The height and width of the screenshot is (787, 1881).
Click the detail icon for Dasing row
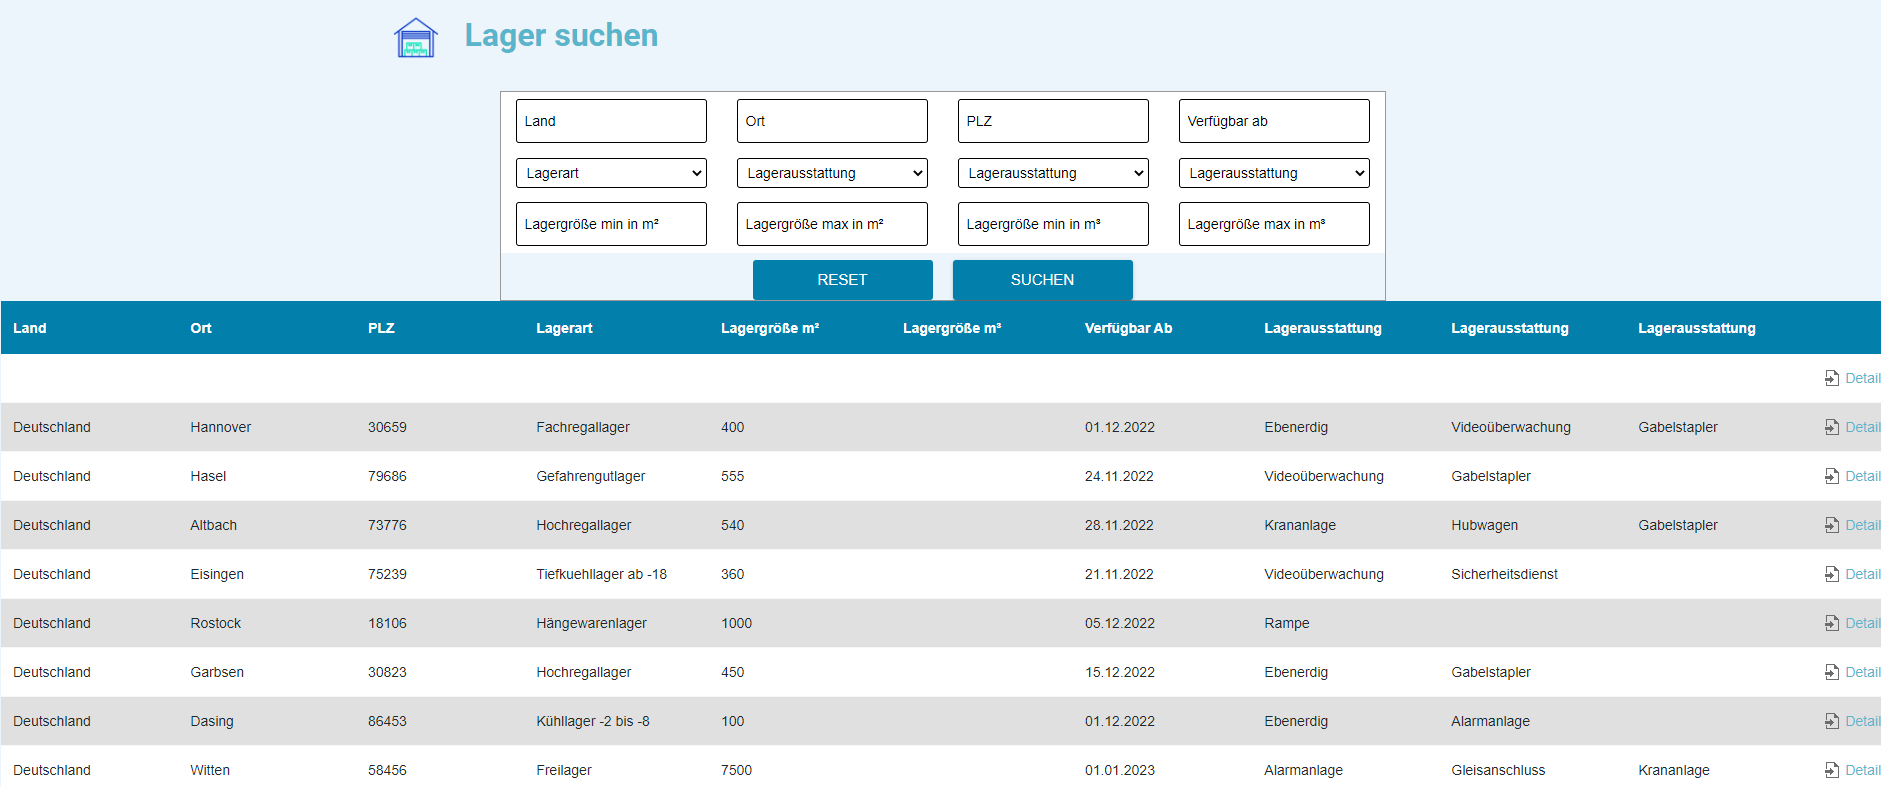(x=1832, y=721)
